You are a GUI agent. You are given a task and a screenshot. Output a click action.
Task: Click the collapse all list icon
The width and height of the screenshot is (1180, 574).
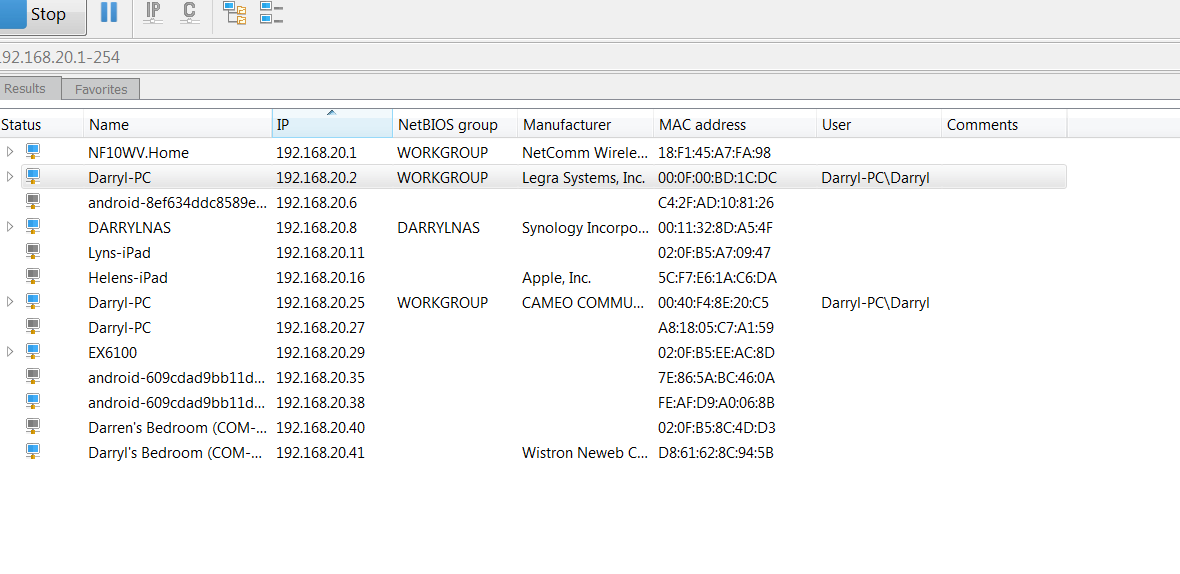271,13
